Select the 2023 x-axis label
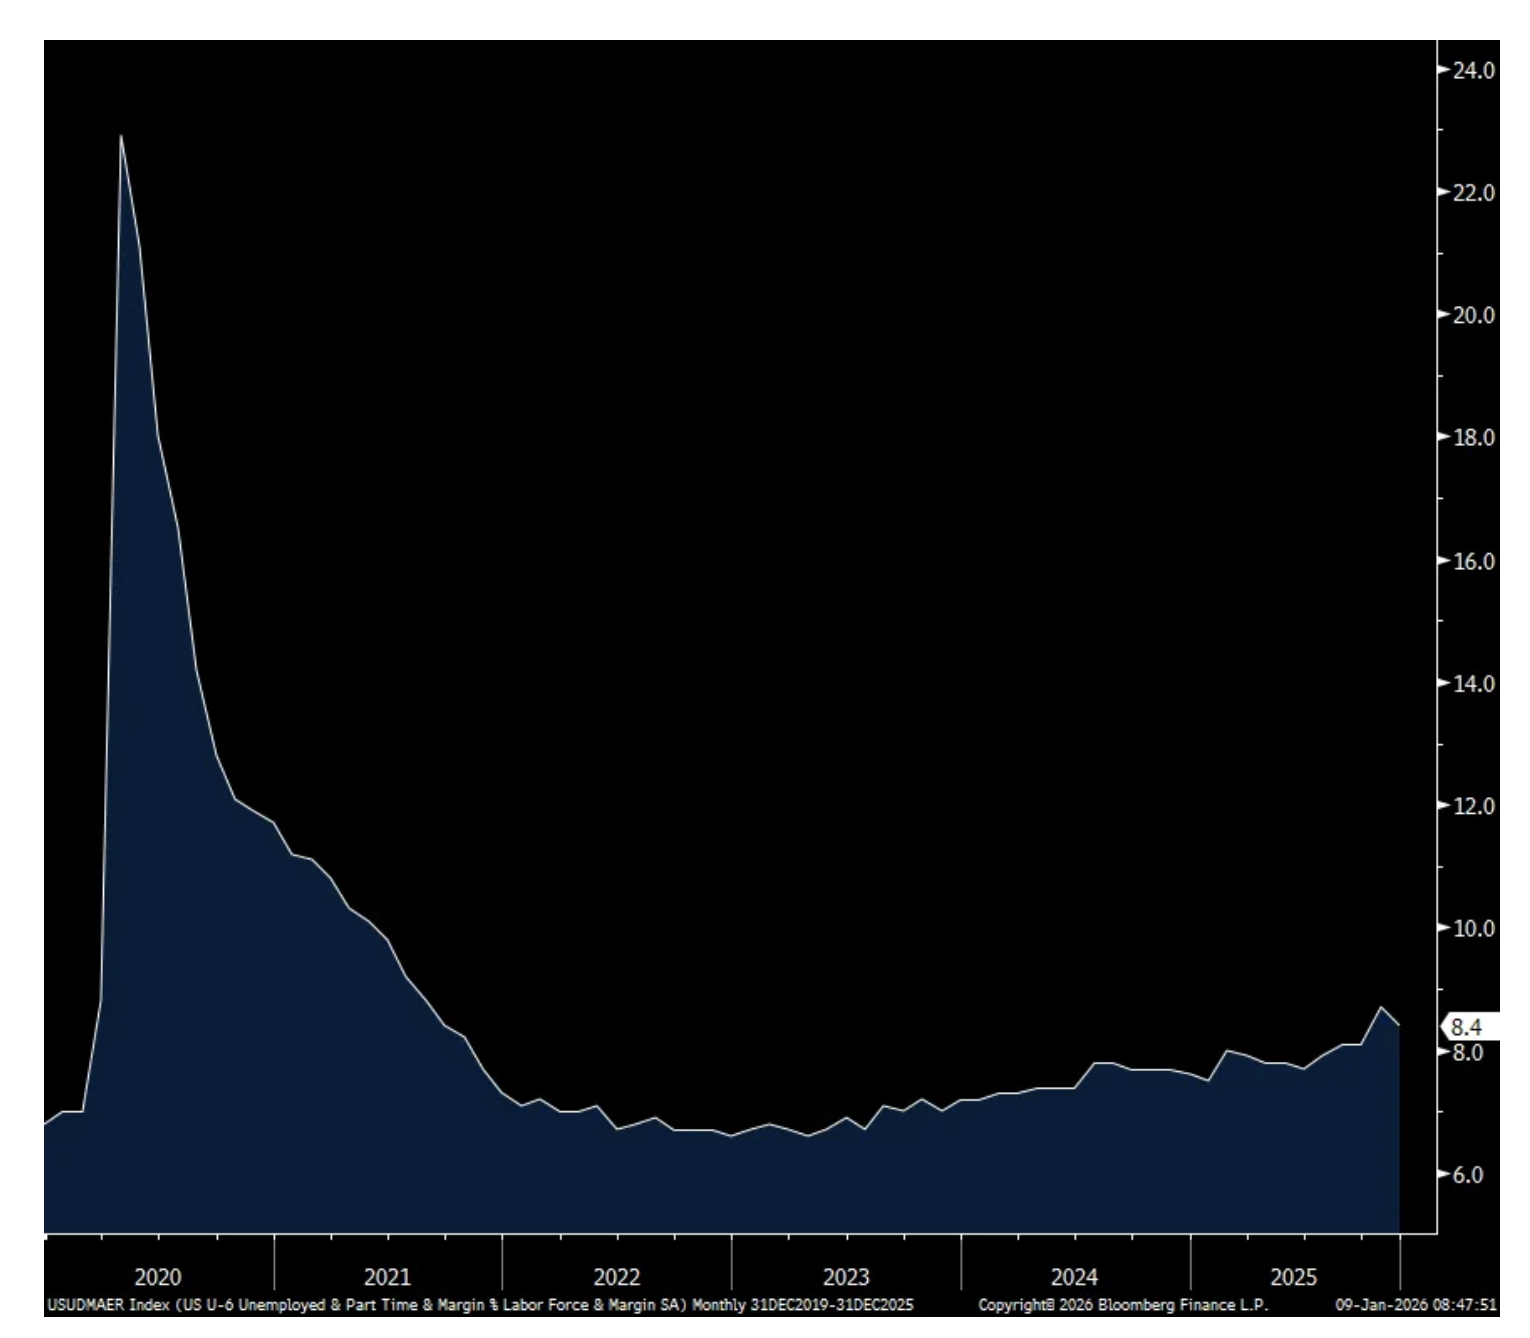Screen dimensions: 1530x1338 [846, 1277]
